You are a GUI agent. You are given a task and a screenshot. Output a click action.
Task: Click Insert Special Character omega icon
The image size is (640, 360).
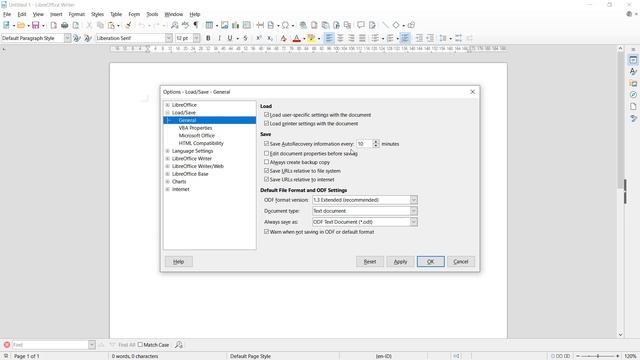(285, 25)
